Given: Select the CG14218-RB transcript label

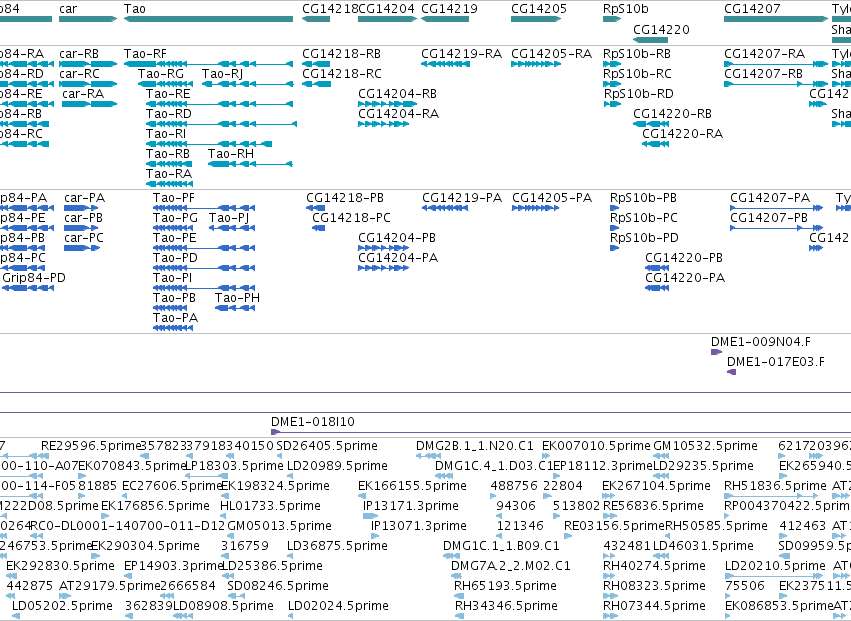Looking at the screenshot, I should pos(341,54).
